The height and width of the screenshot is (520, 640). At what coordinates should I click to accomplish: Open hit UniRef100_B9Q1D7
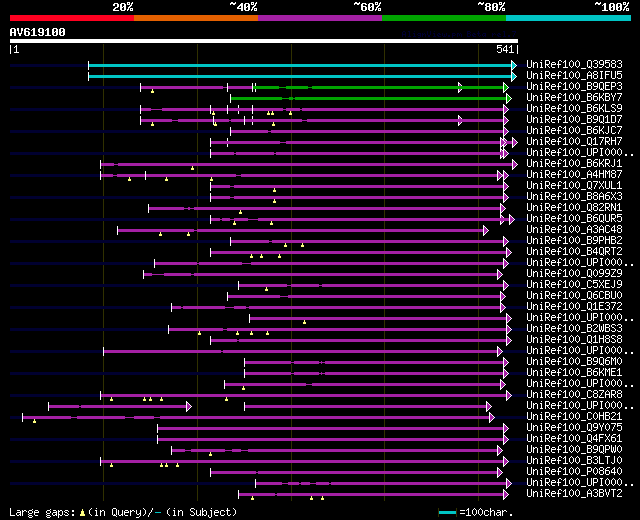574,120
